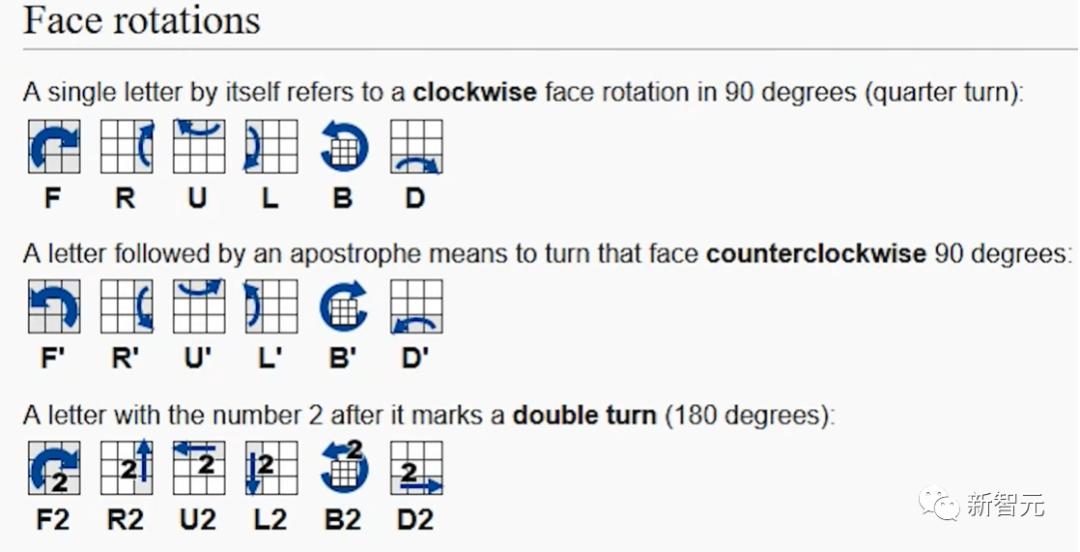This screenshot has height=552, width=1080.
Task: Click the F' counterclockwise rotation icon
Action: coord(54,307)
